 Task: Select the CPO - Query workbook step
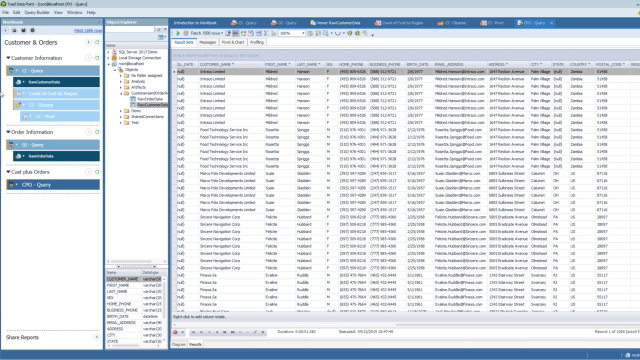(53, 184)
